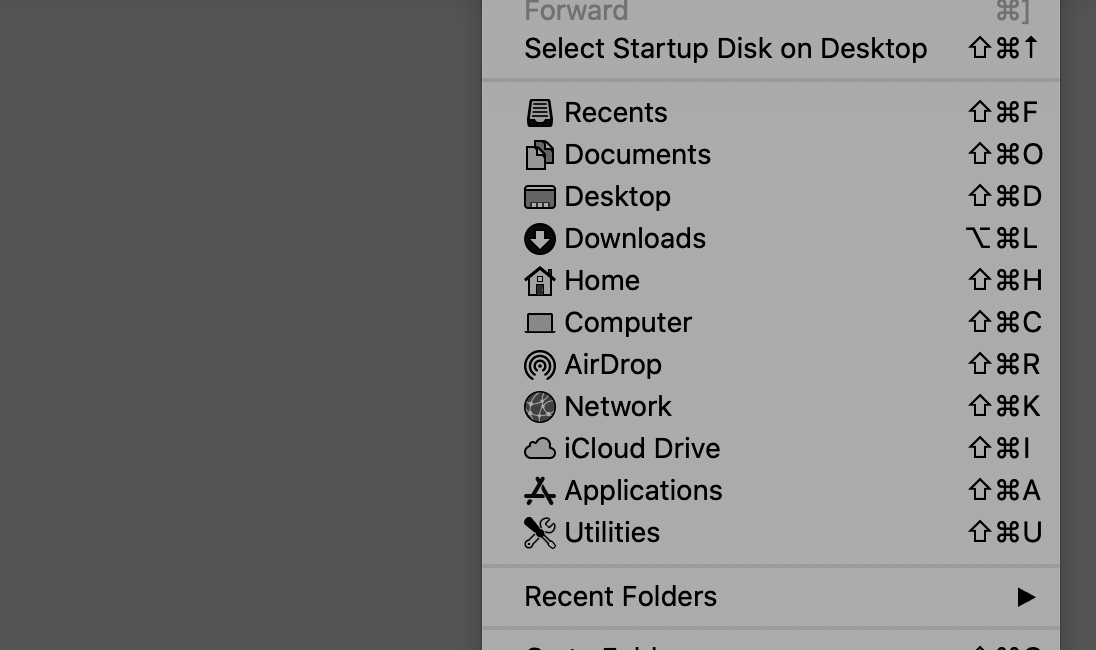Expand the Recent Folders submenu arrow

tap(1026, 597)
